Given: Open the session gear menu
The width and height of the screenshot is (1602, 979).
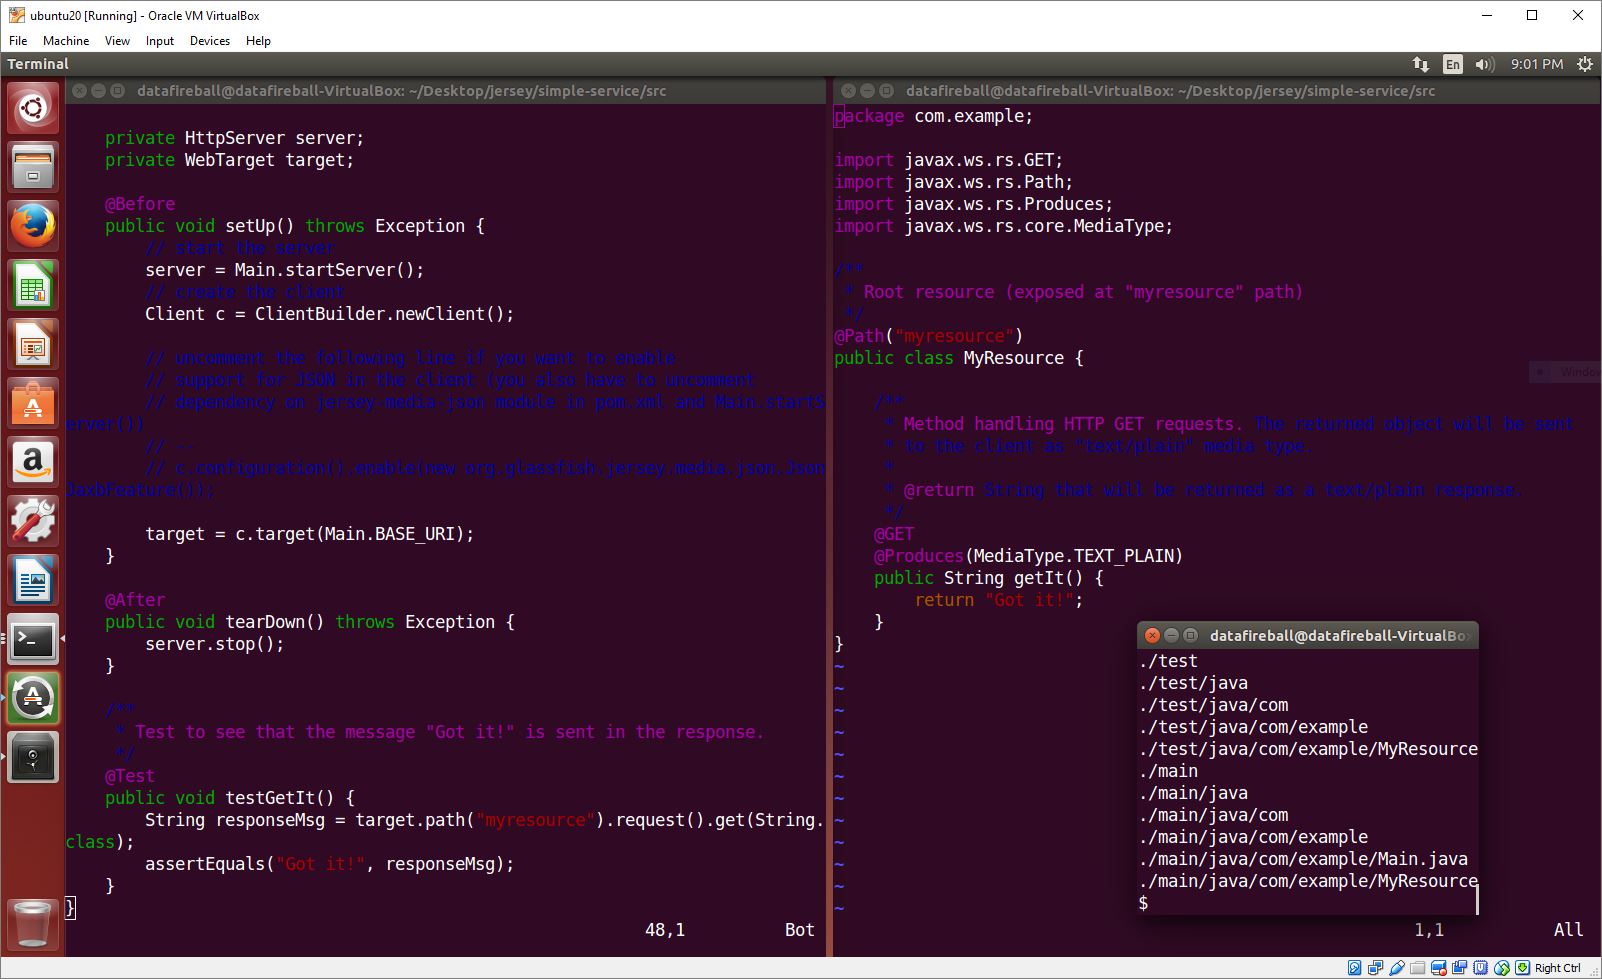Looking at the screenshot, I should pos(1585,63).
